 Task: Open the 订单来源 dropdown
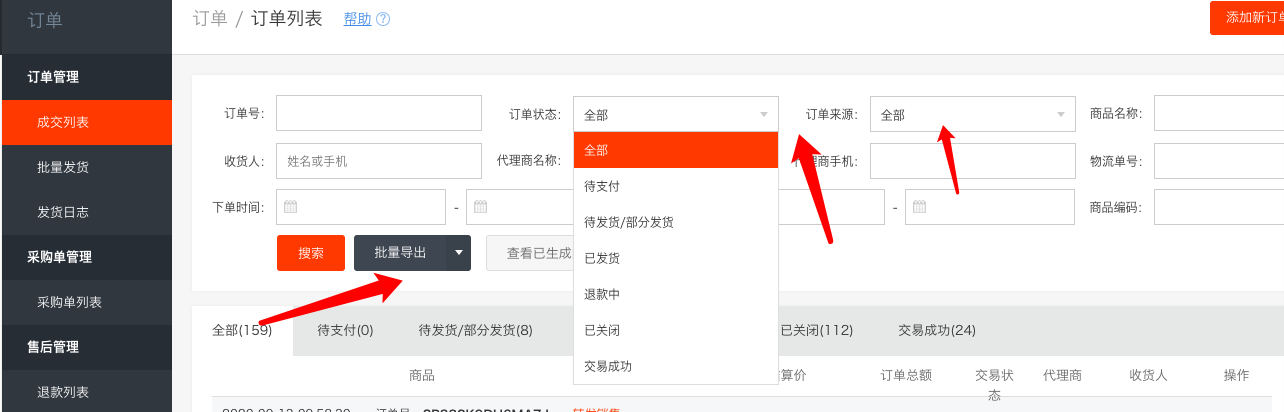[x=973, y=114]
